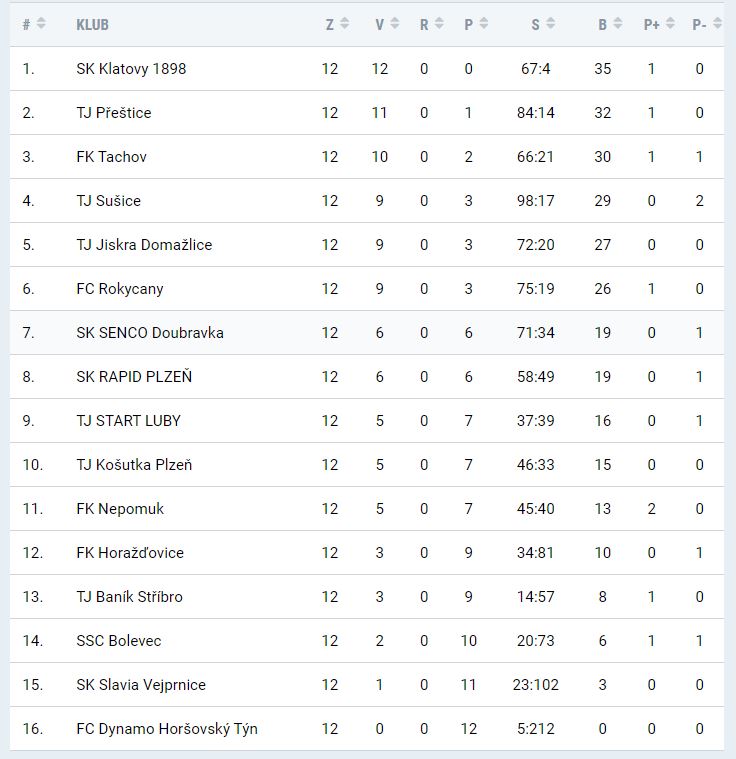Viewport: 736px width, 759px height.
Task: Open FC Dynamo Horšovský Týn link
Action: (167, 729)
